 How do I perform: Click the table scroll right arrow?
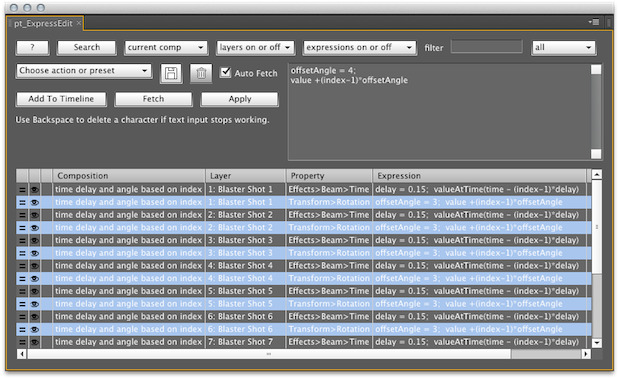coord(586,354)
